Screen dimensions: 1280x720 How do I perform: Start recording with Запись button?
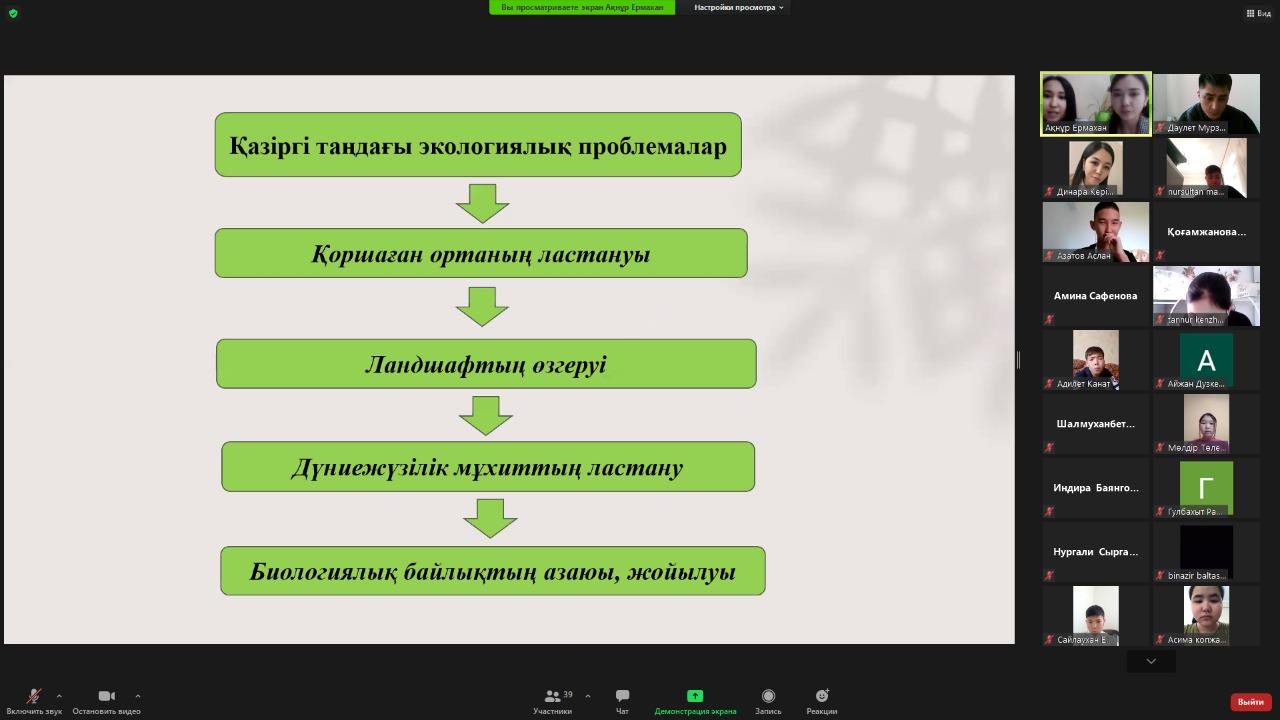point(768,700)
